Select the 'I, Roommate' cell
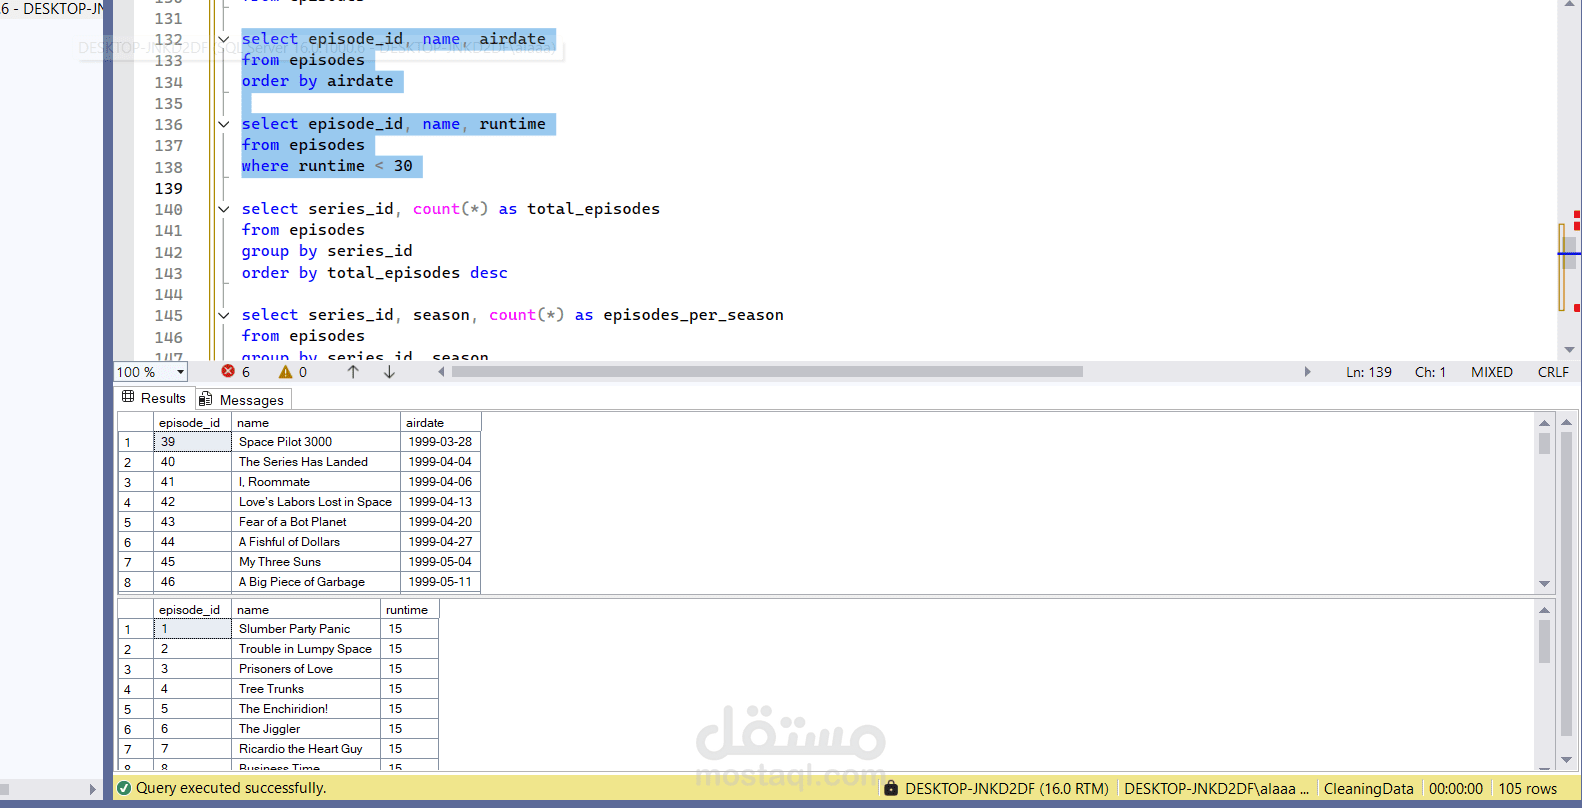Image resolution: width=1582 pixels, height=808 pixels. pyautogui.click(x=316, y=482)
